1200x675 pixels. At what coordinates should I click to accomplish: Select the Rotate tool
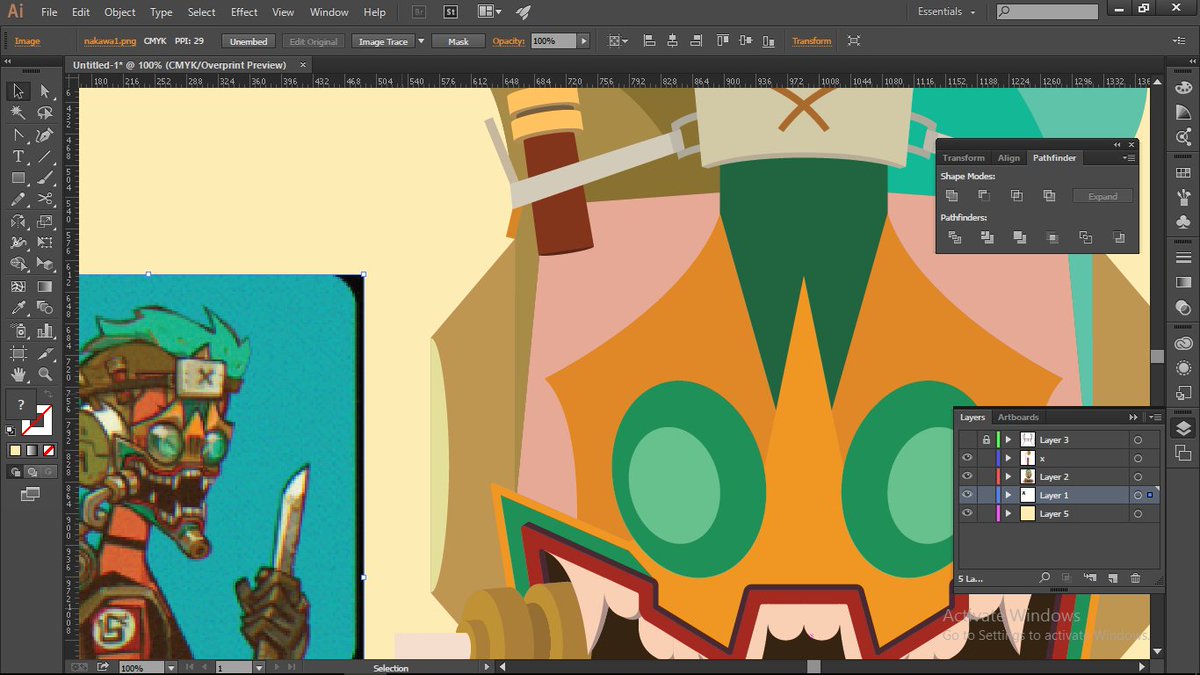(18, 222)
